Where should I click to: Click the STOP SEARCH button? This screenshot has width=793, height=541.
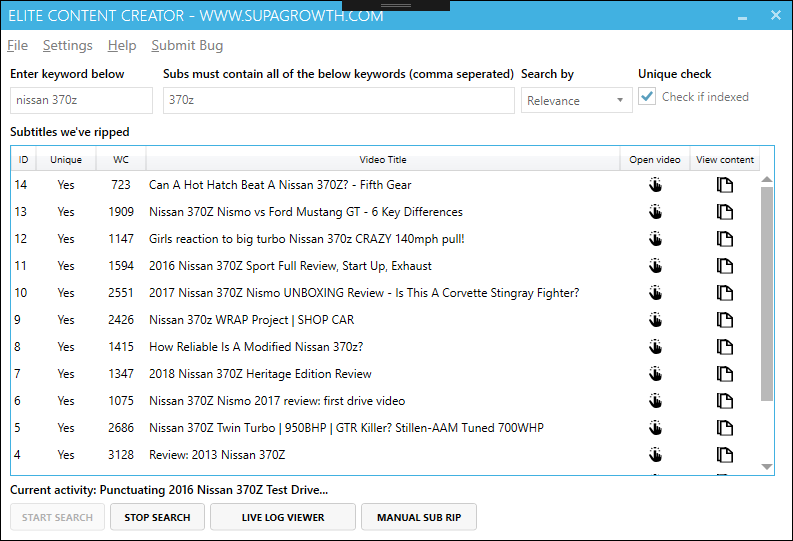(x=157, y=517)
